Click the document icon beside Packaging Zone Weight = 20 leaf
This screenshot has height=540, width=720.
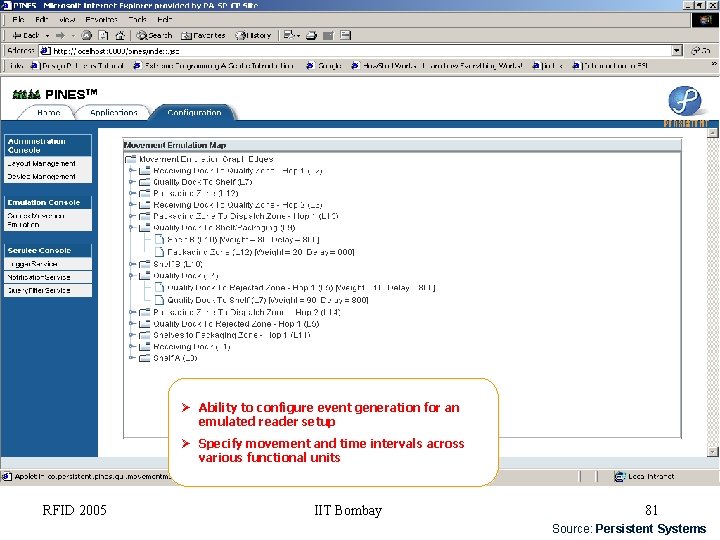coord(159,252)
